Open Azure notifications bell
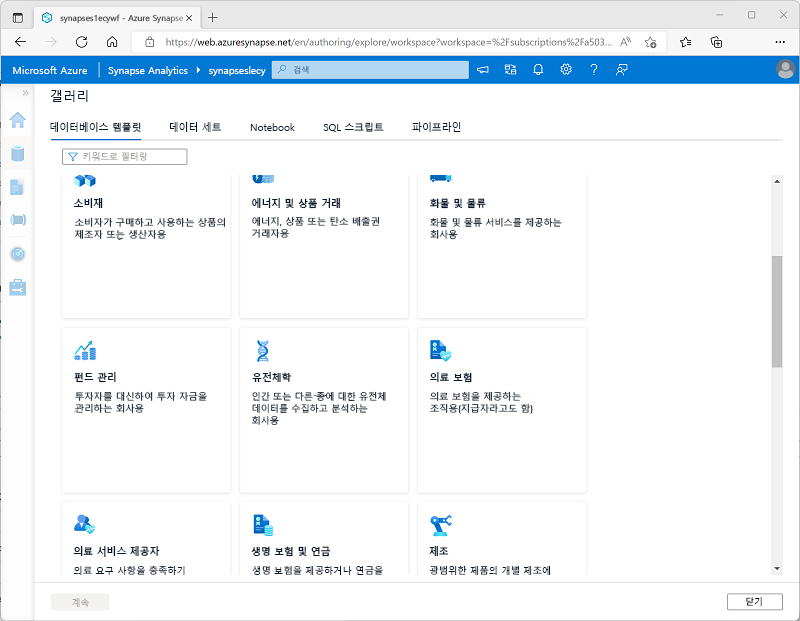This screenshot has height=621, width=800. 538,69
